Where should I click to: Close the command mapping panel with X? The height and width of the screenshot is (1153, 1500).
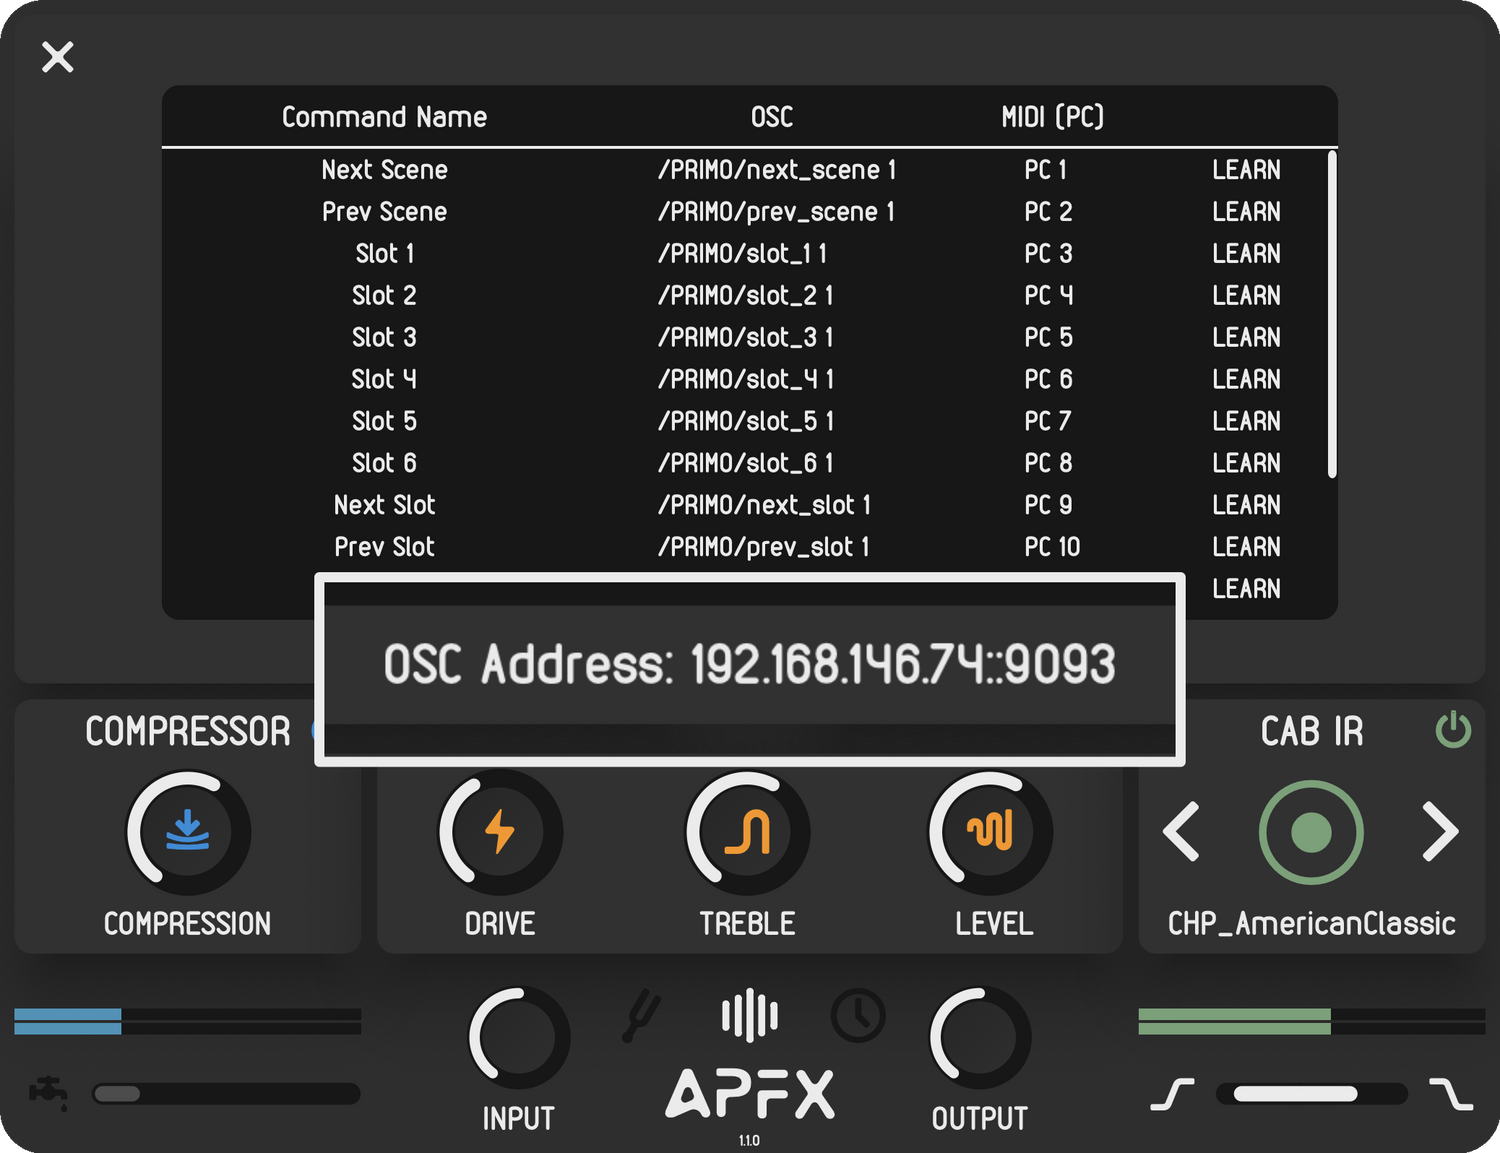coord(58,57)
